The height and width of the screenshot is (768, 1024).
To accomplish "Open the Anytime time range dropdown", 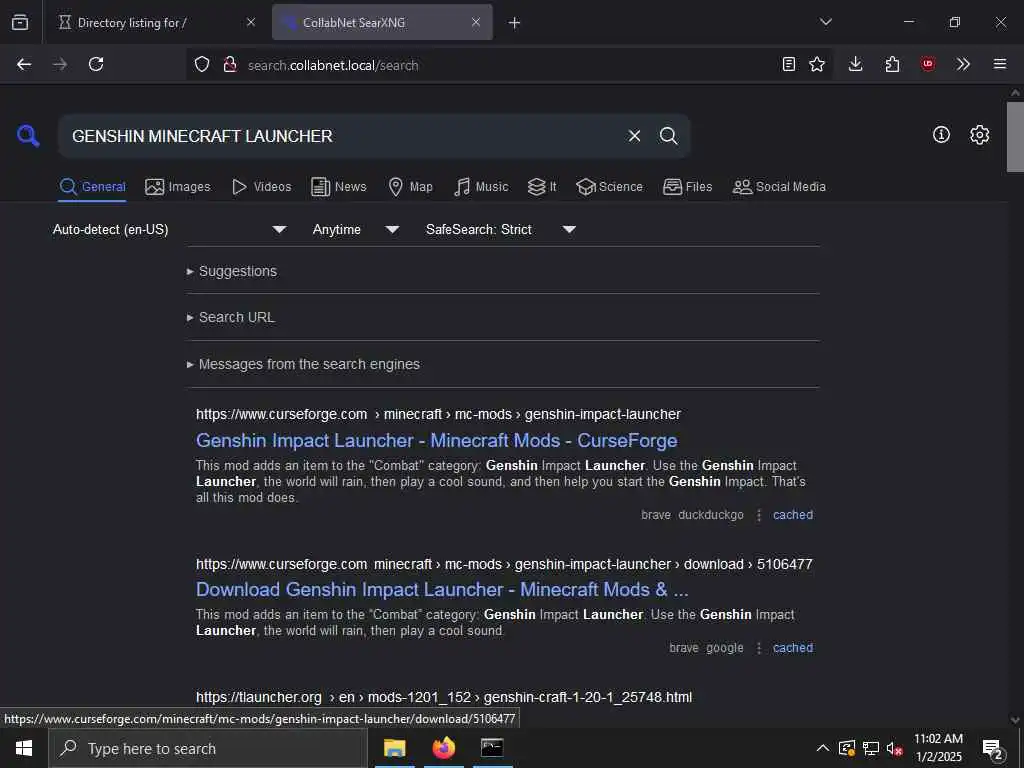I will 356,229.
